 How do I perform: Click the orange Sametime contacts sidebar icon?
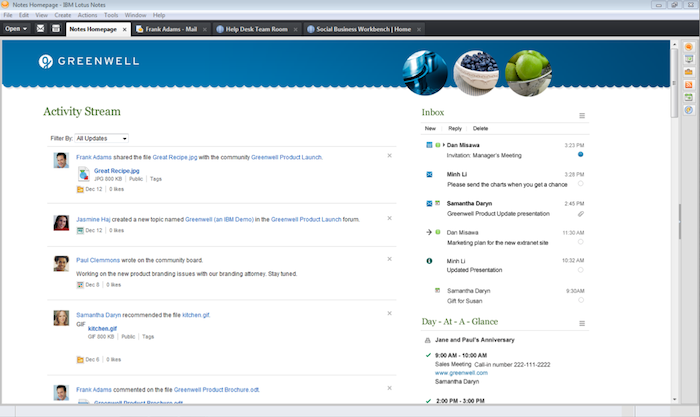[689, 47]
